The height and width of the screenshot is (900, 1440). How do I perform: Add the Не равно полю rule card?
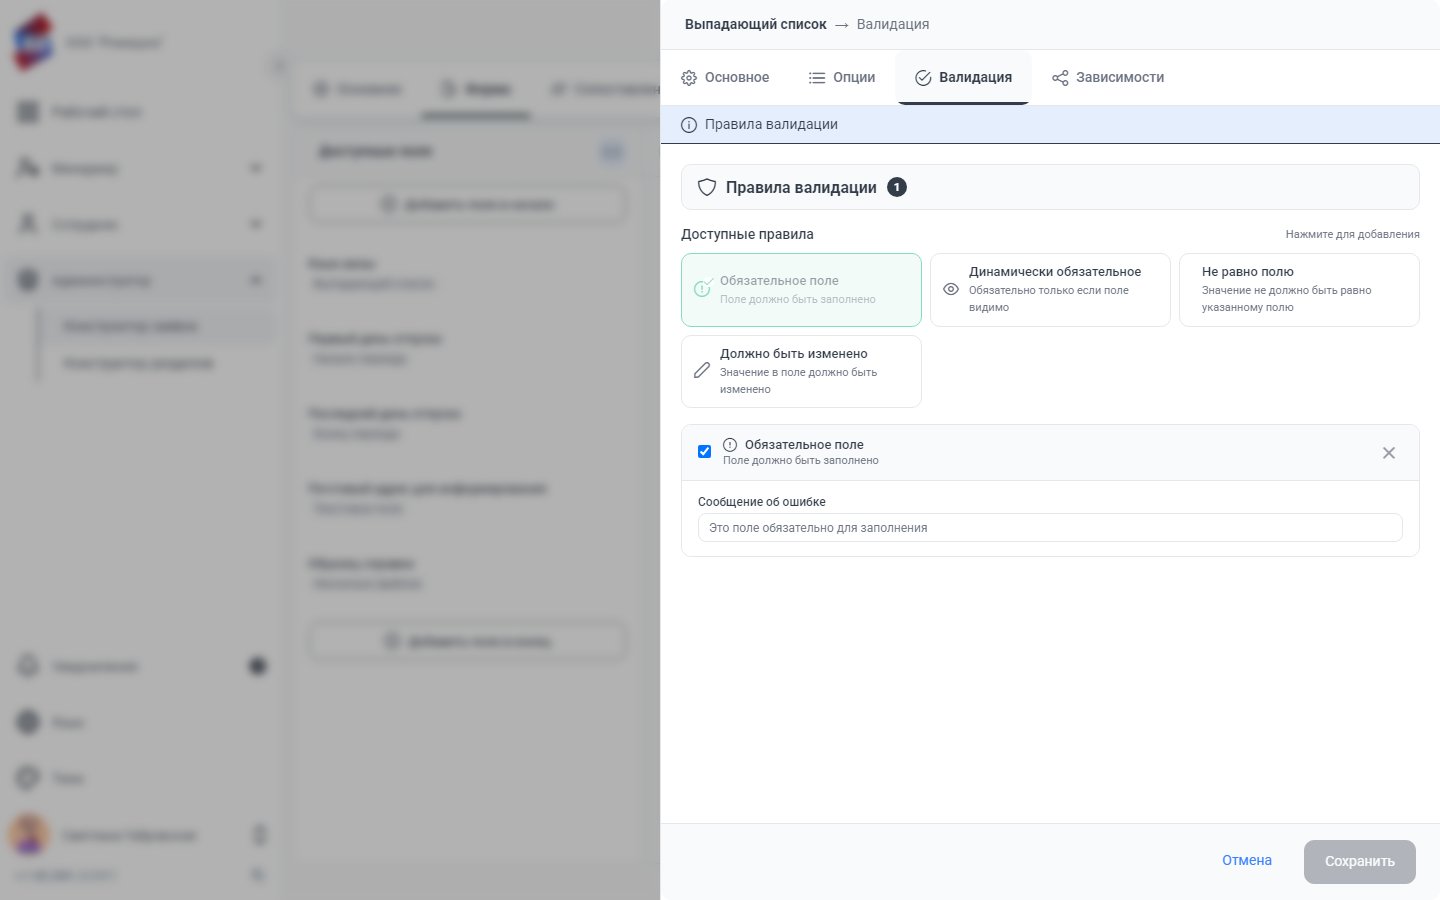(x=1299, y=290)
